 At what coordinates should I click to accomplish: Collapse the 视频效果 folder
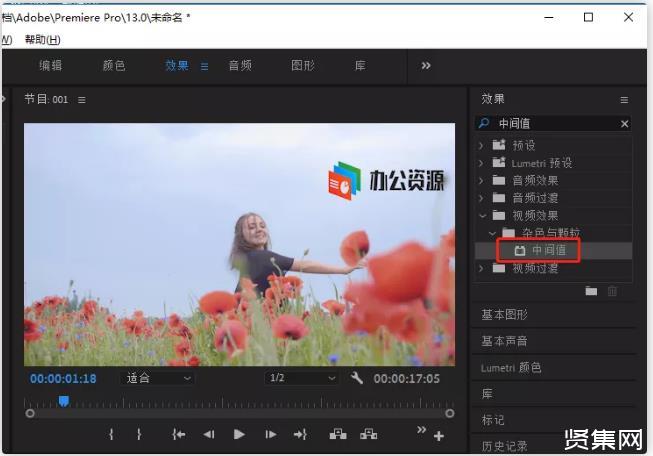tap(482, 215)
